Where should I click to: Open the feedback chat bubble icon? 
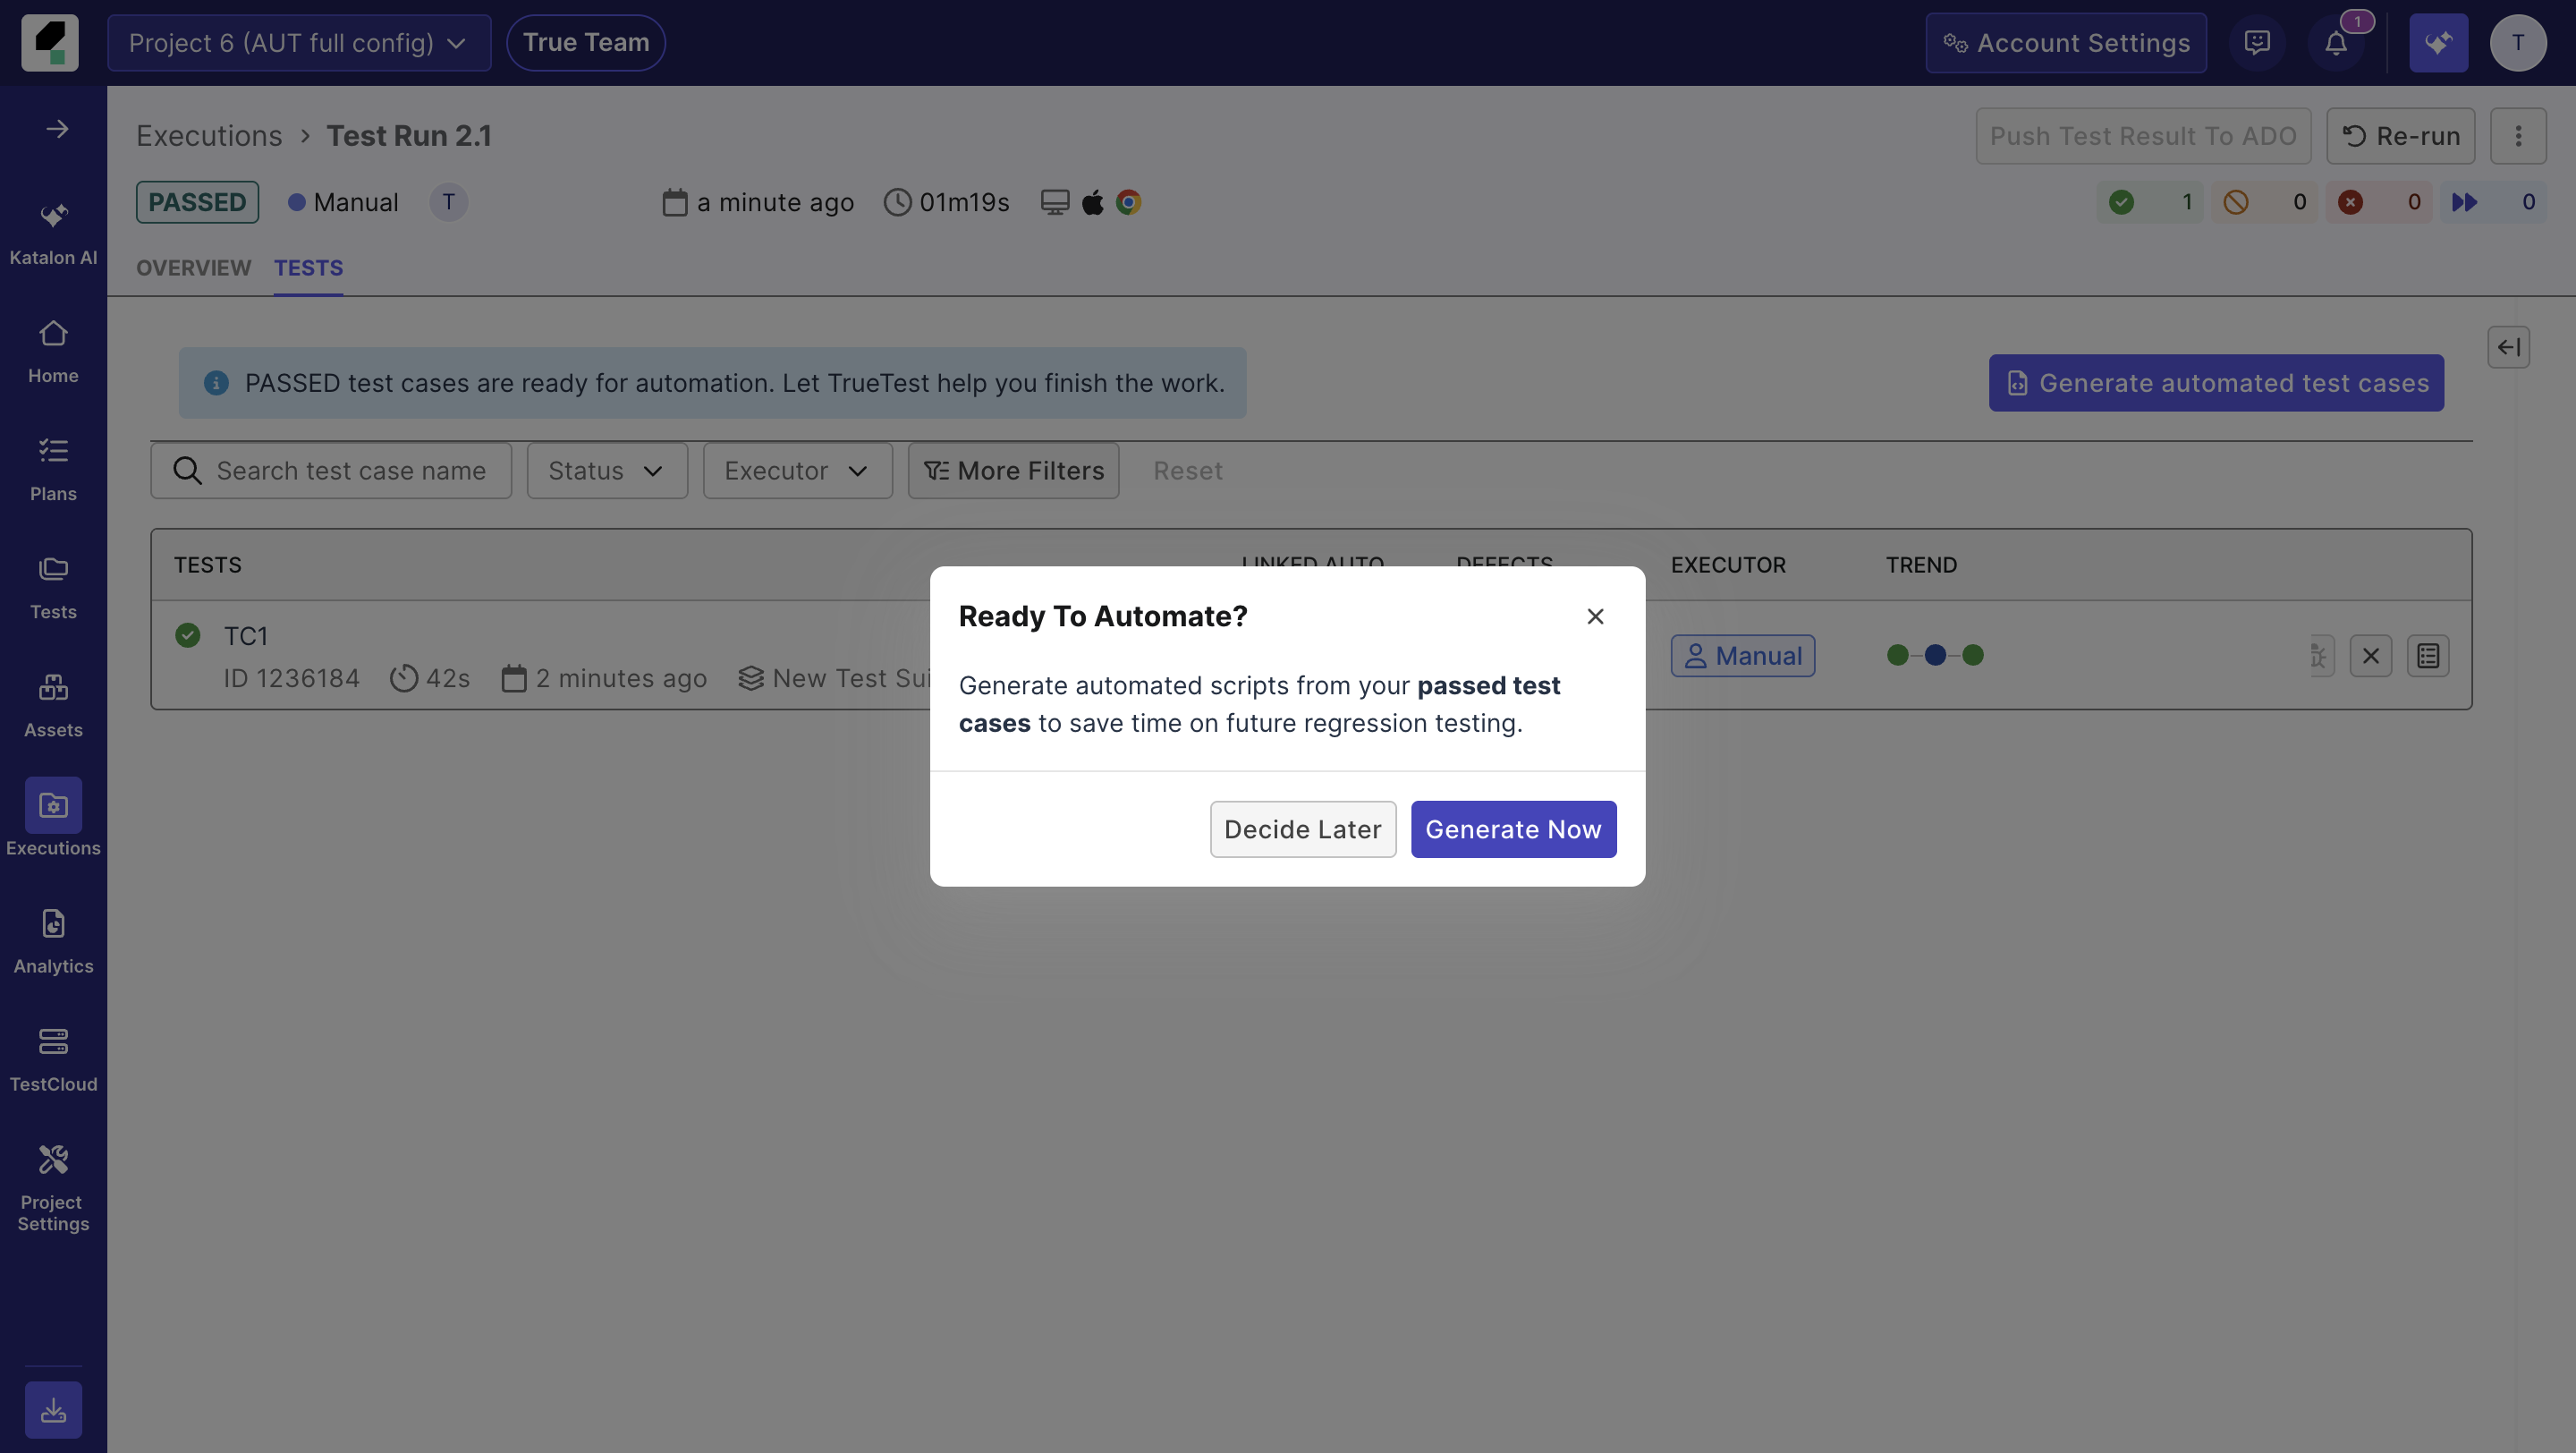pos(2258,42)
